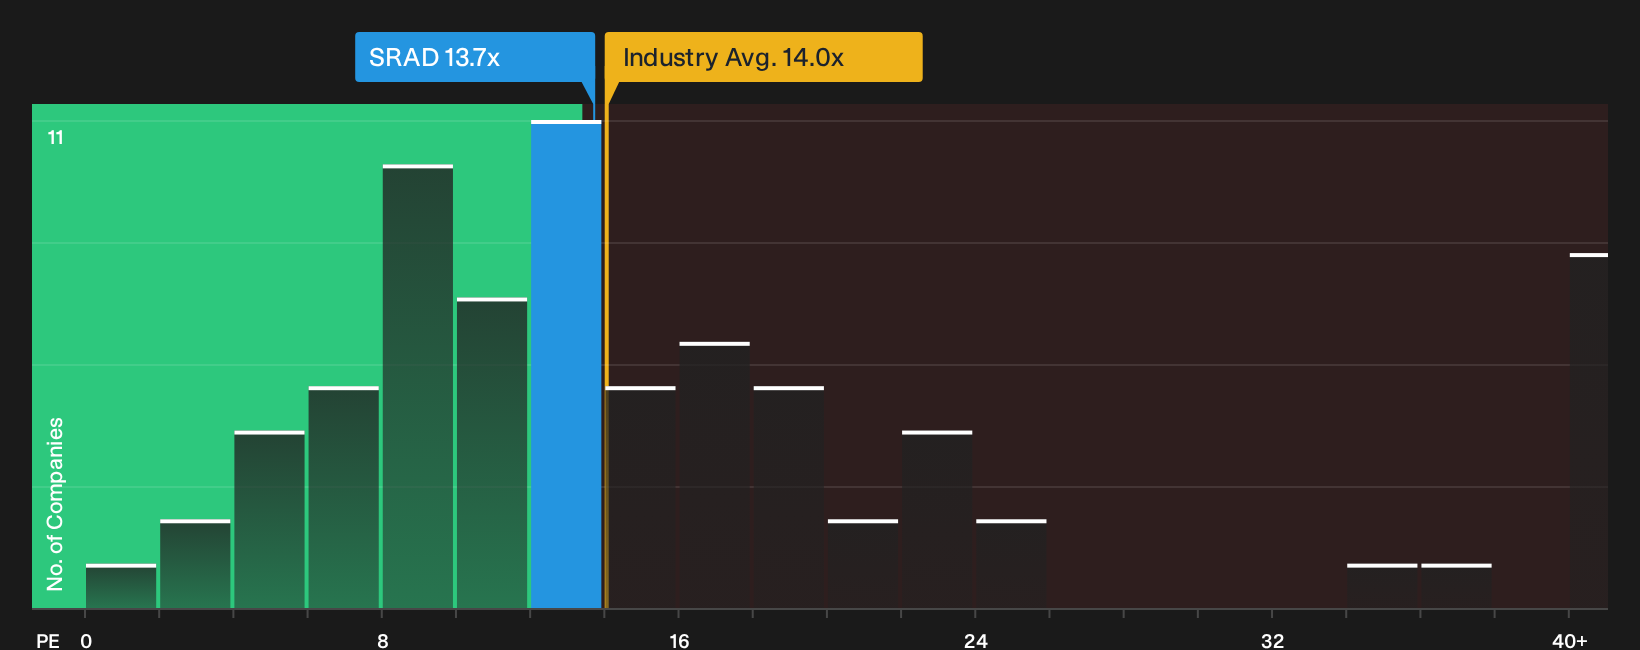
Task: Click the dark bar for PE 22–24
Action: pyautogui.click(x=937, y=519)
